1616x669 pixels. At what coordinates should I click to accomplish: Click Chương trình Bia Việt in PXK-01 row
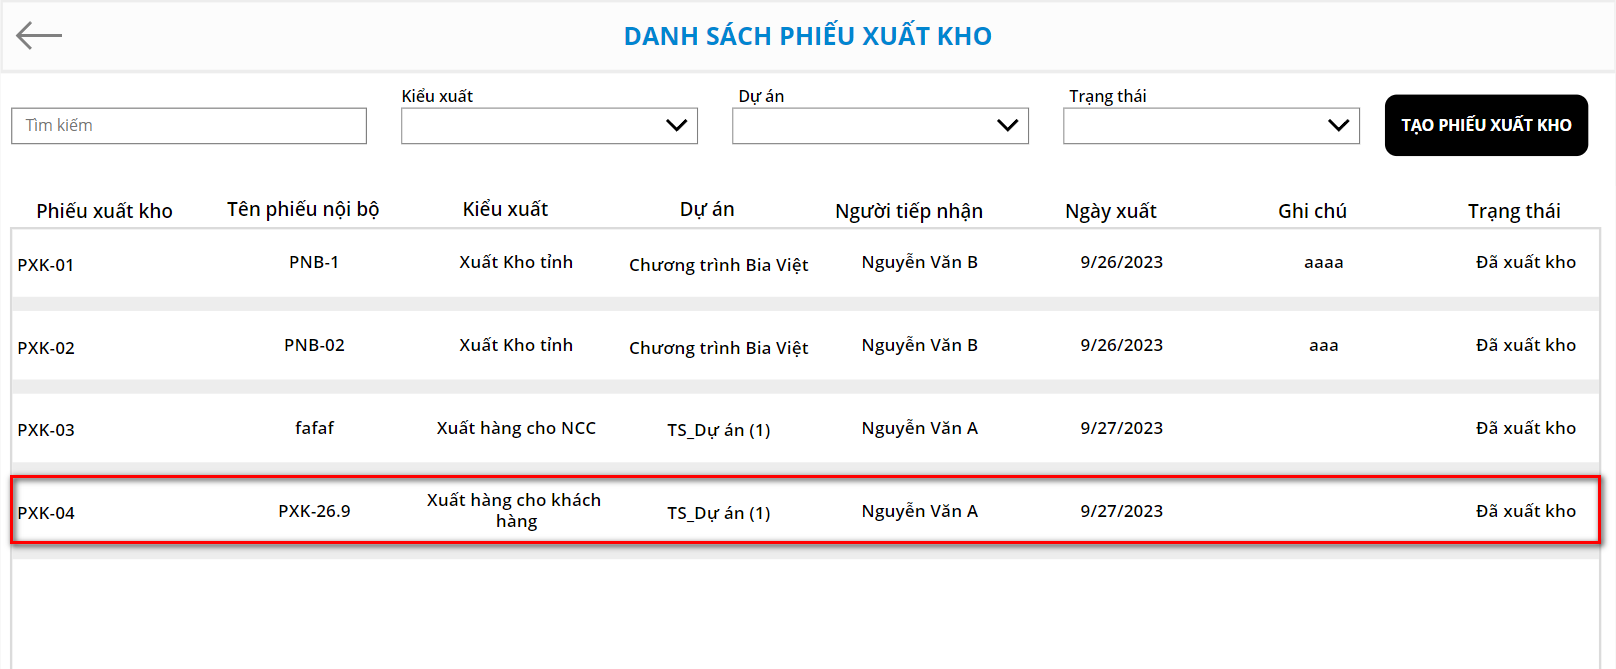pyautogui.click(x=718, y=265)
